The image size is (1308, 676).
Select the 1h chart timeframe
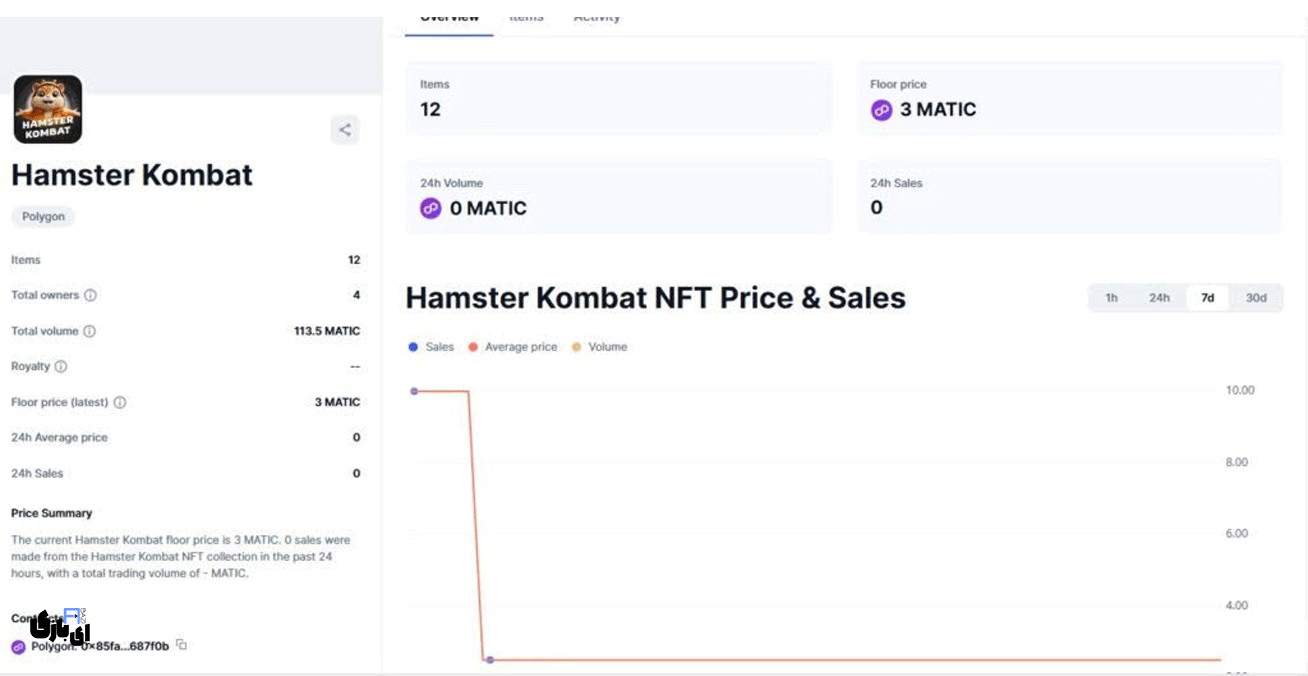pos(1111,298)
